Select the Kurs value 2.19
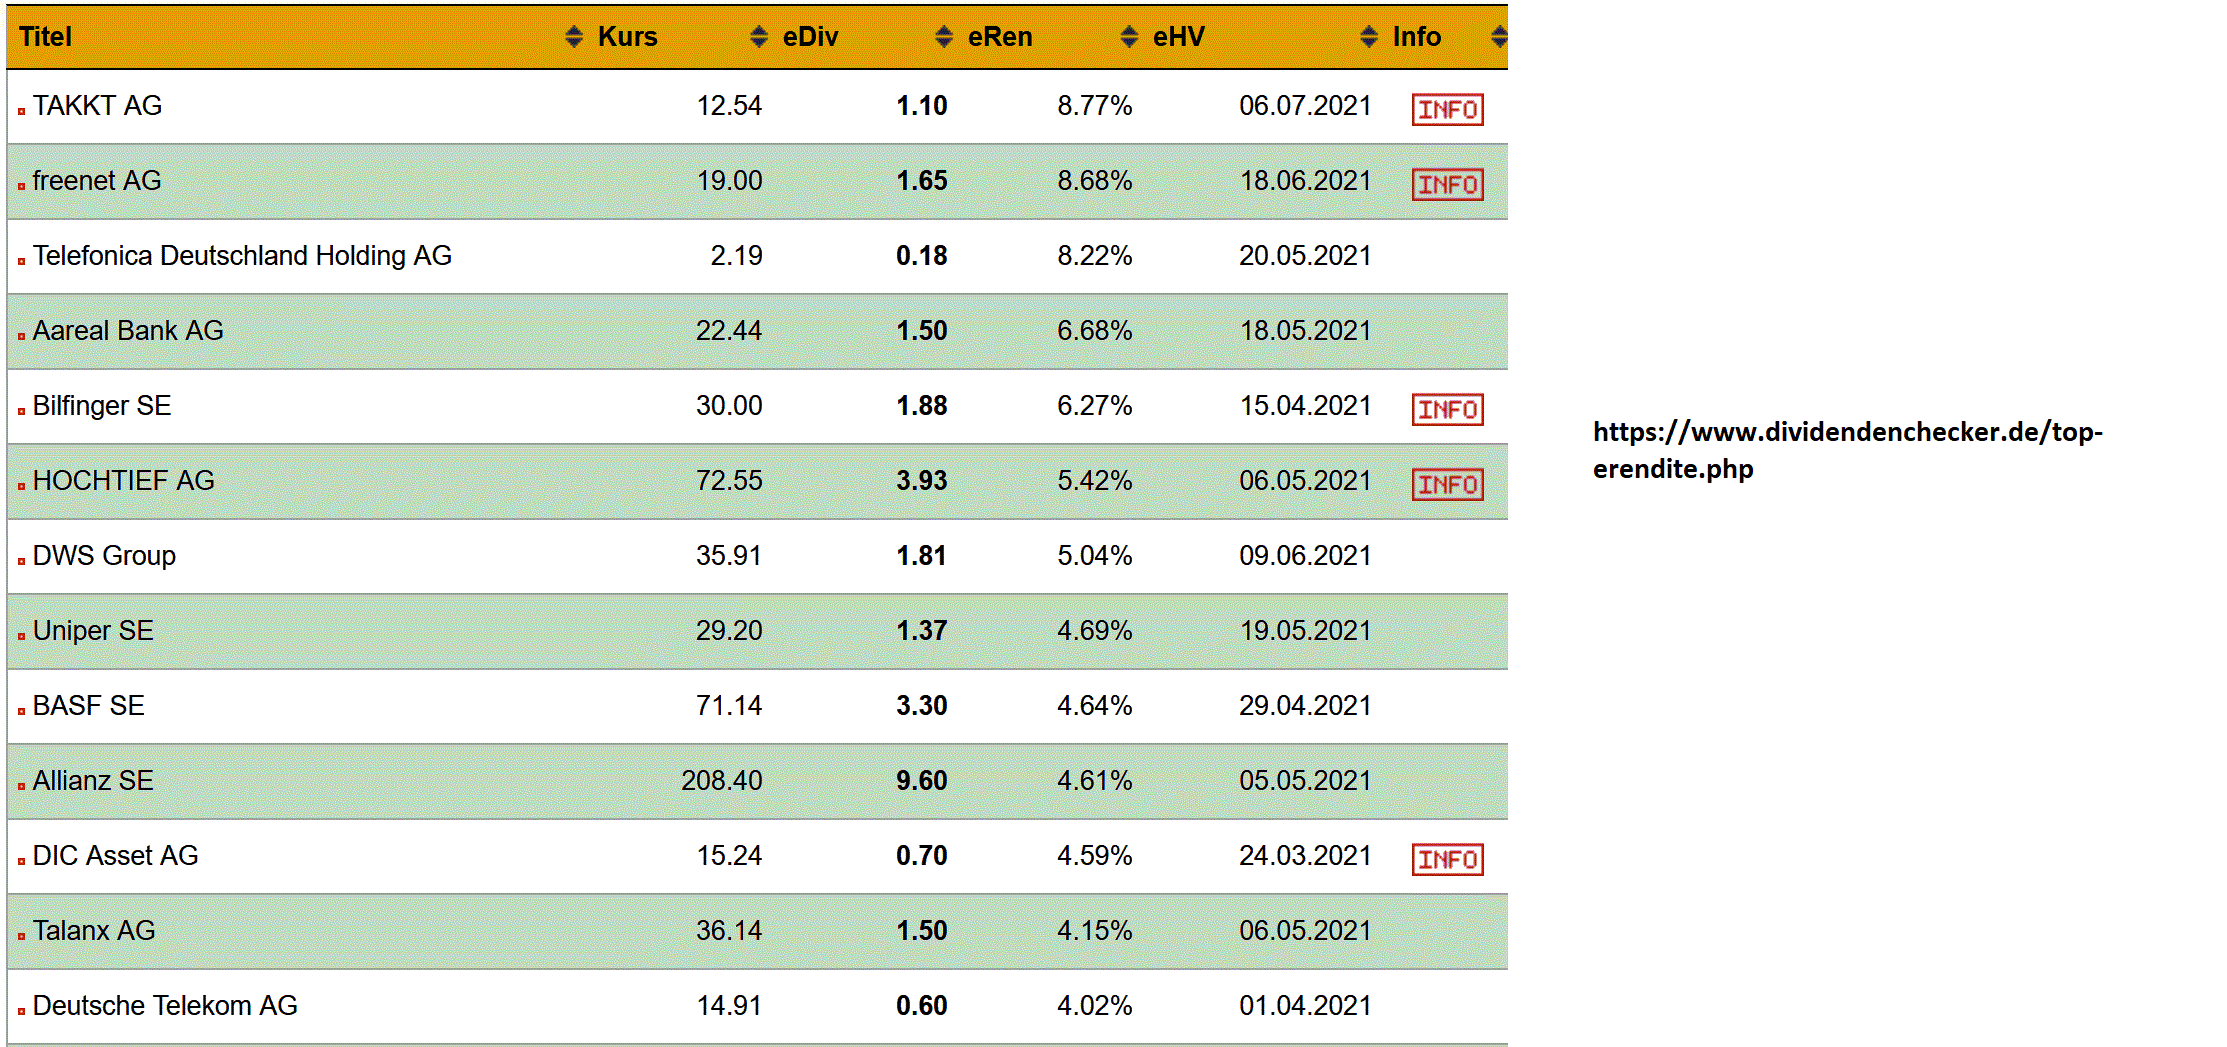The image size is (2227, 1047). coord(737,256)
